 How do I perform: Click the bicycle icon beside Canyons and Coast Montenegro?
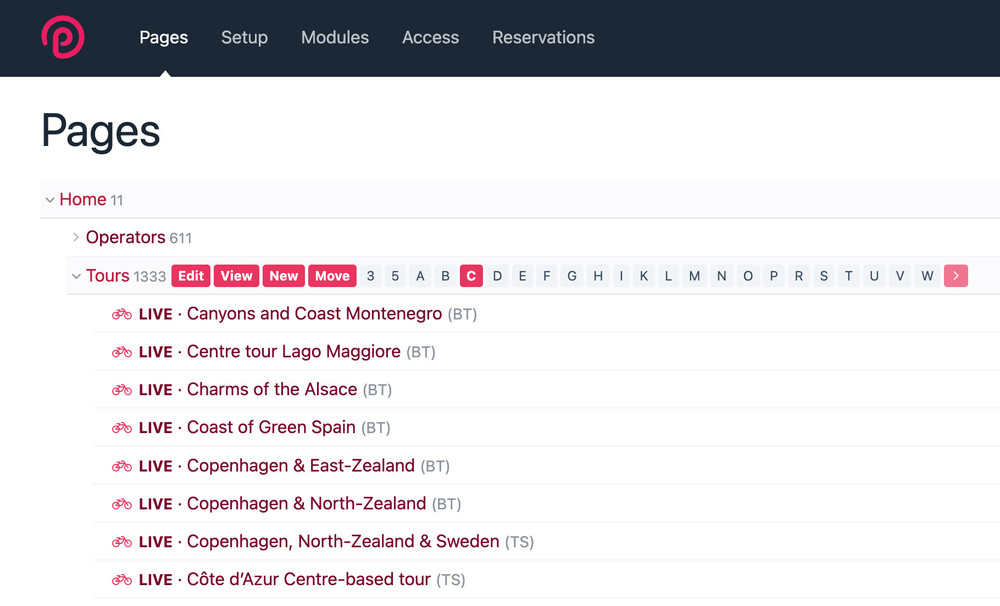click(x=122, y=314)
